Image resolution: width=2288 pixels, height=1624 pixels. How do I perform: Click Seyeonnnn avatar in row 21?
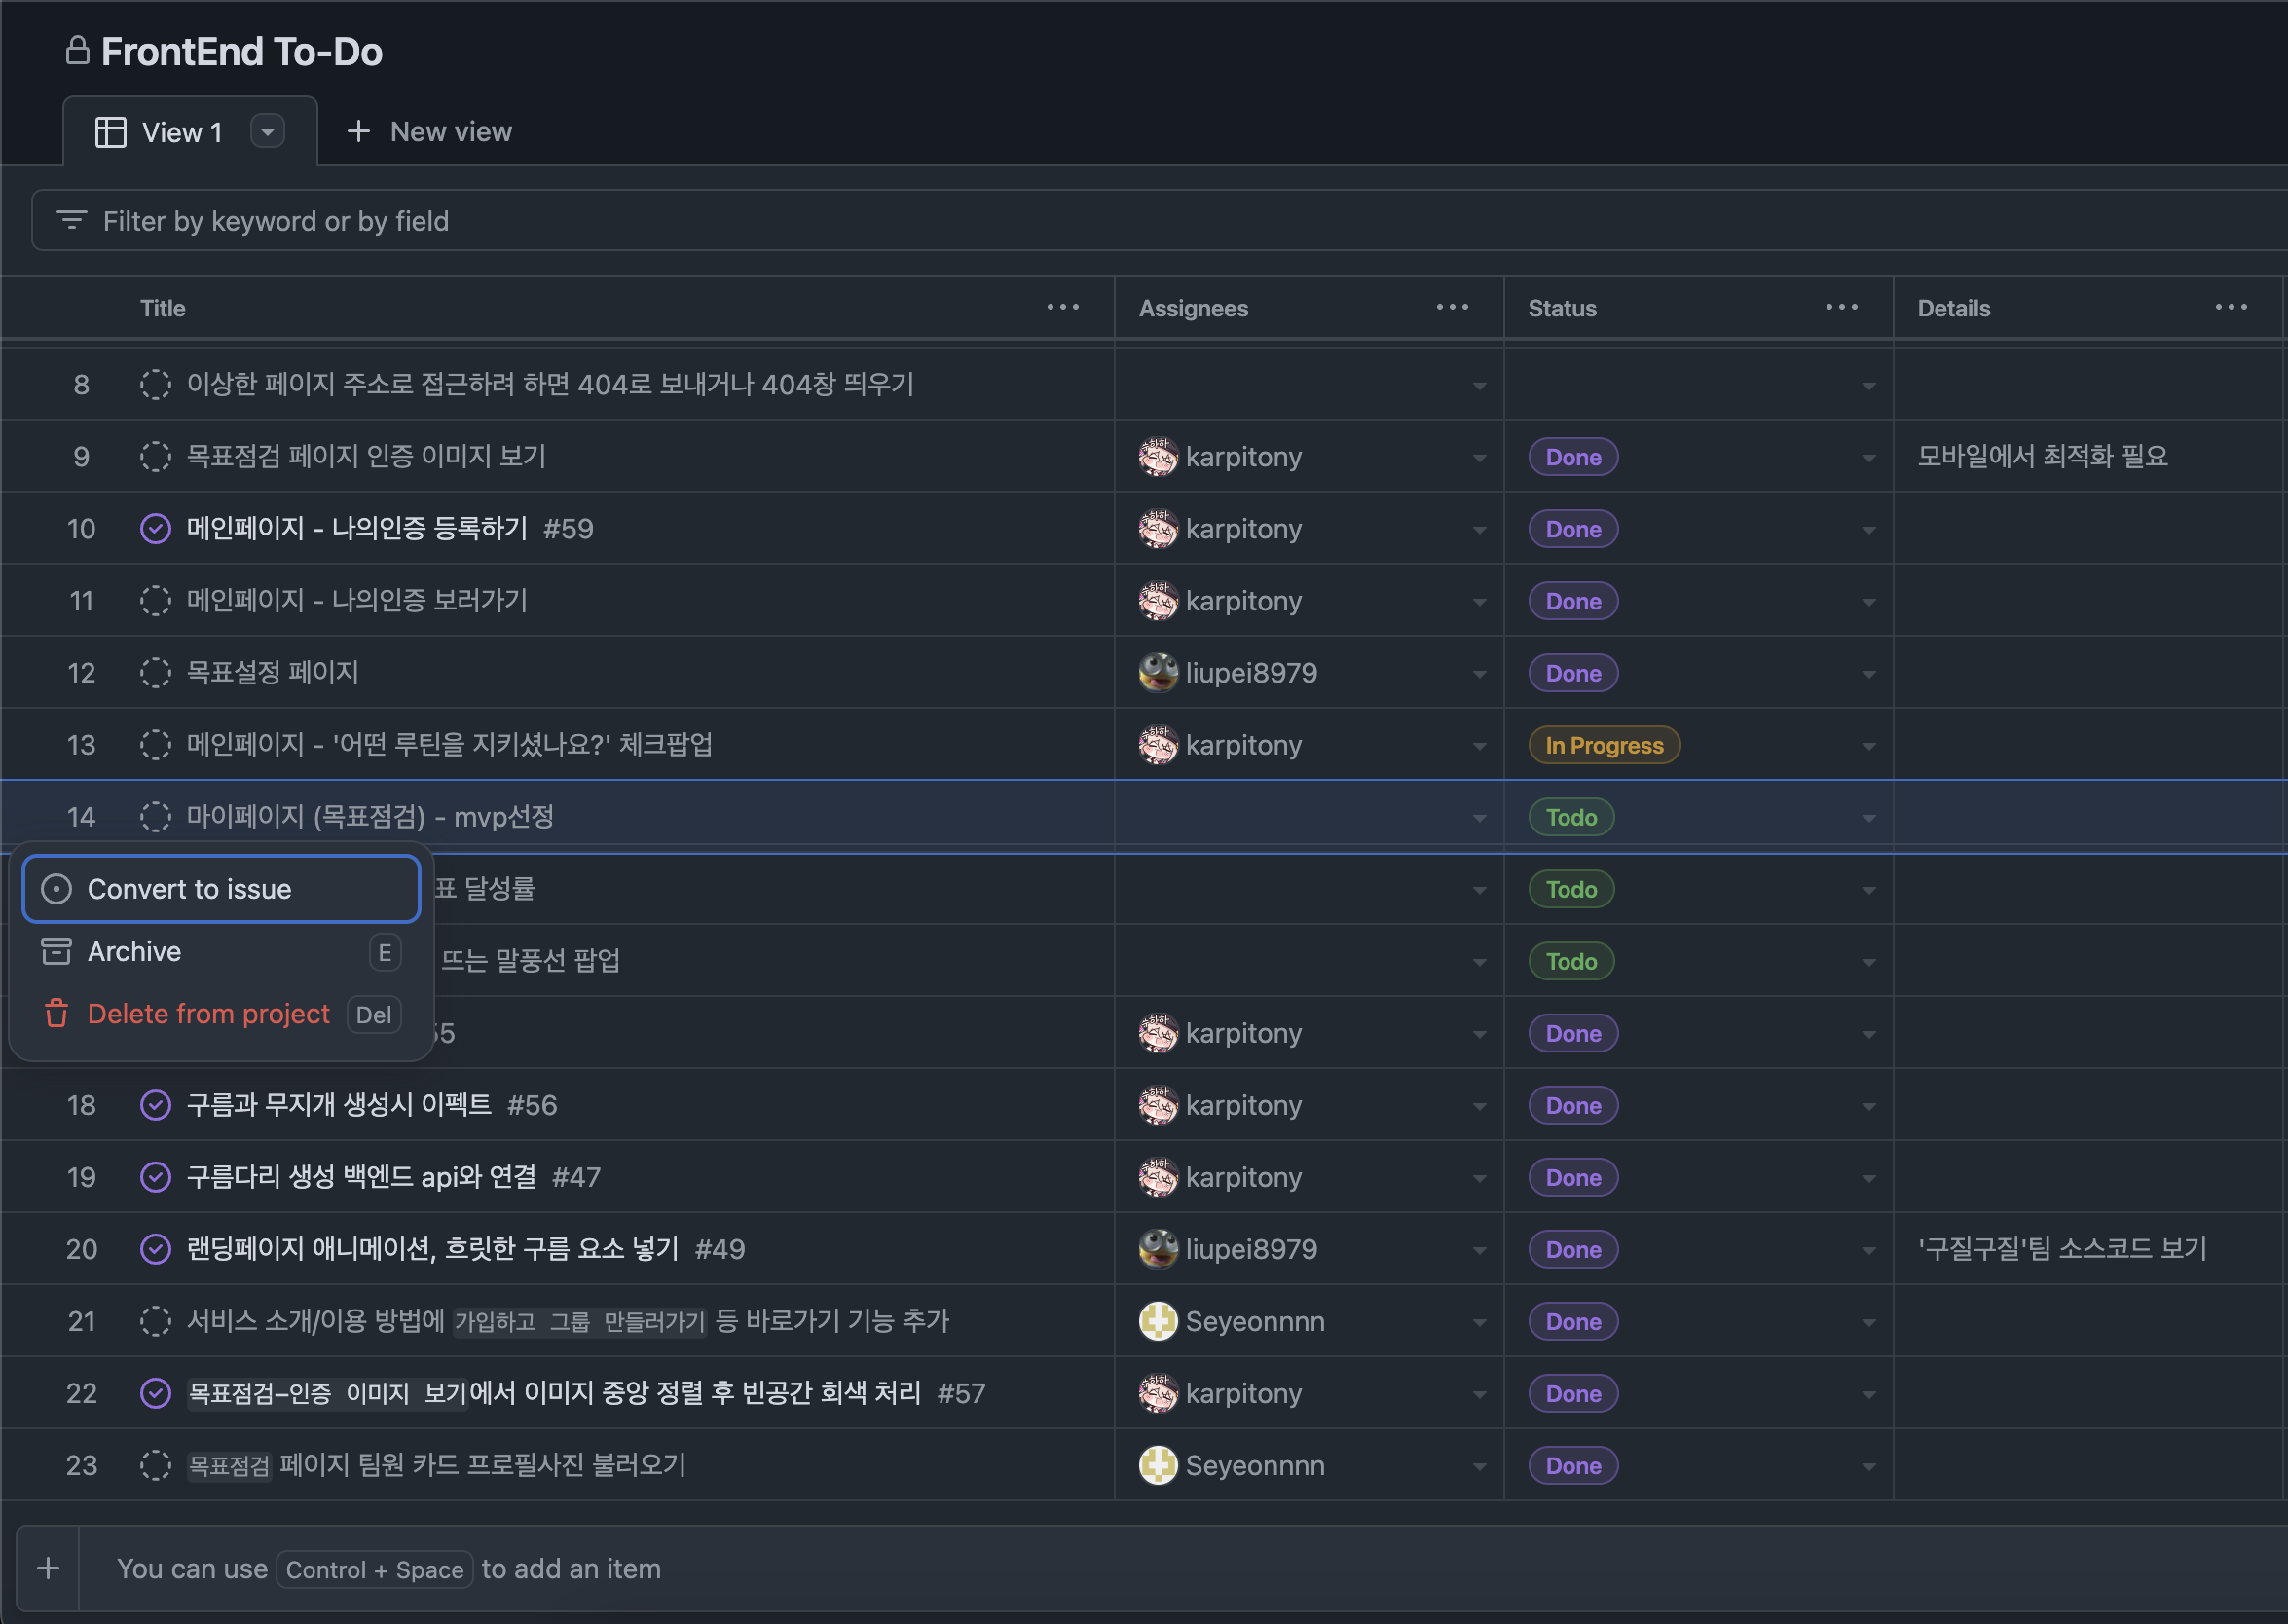(x=1158, y=1321)
